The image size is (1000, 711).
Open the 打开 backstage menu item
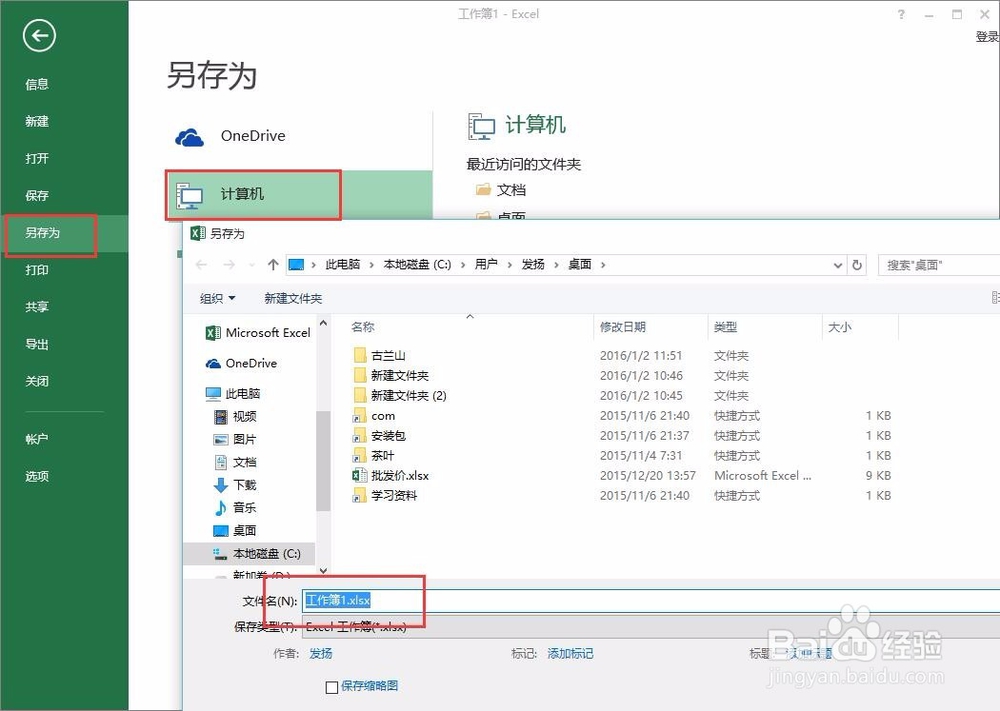pyautogui.click(x=37, y=158)
